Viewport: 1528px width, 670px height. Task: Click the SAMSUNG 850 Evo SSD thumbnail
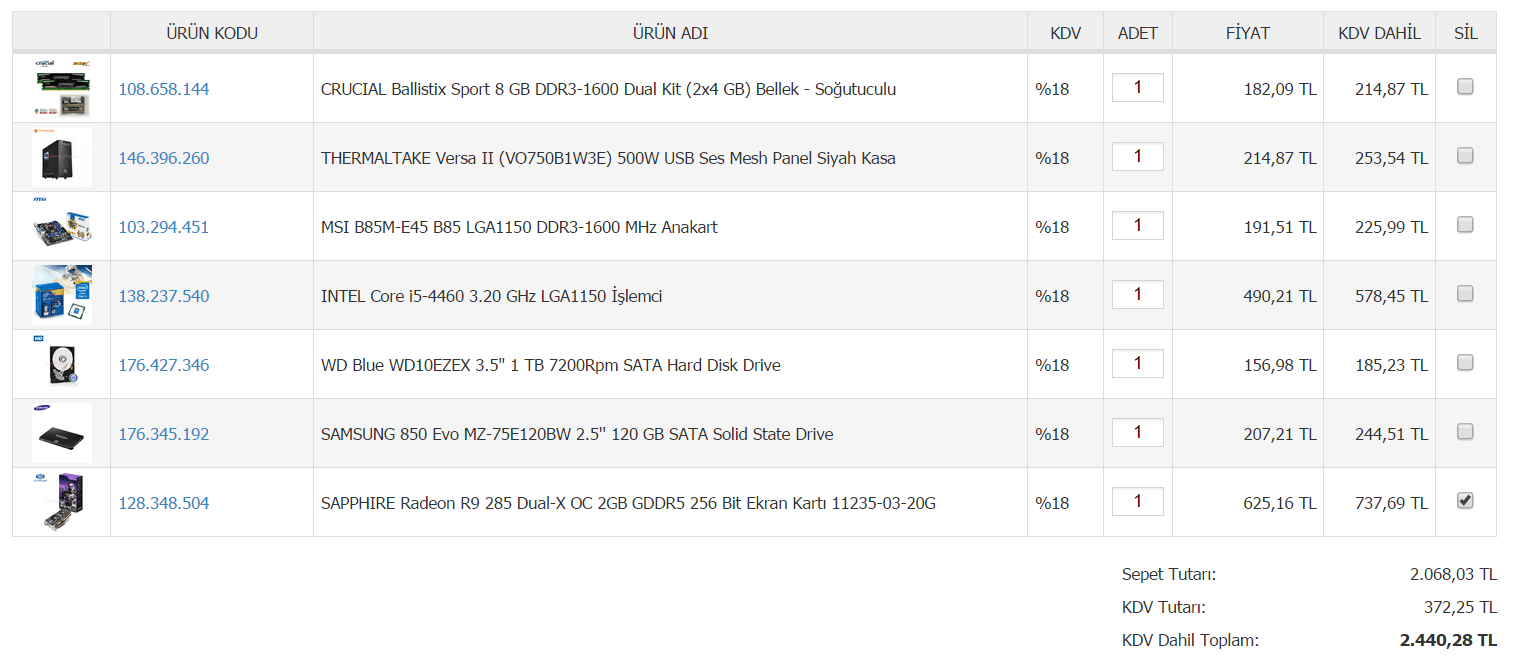point(62,433)
